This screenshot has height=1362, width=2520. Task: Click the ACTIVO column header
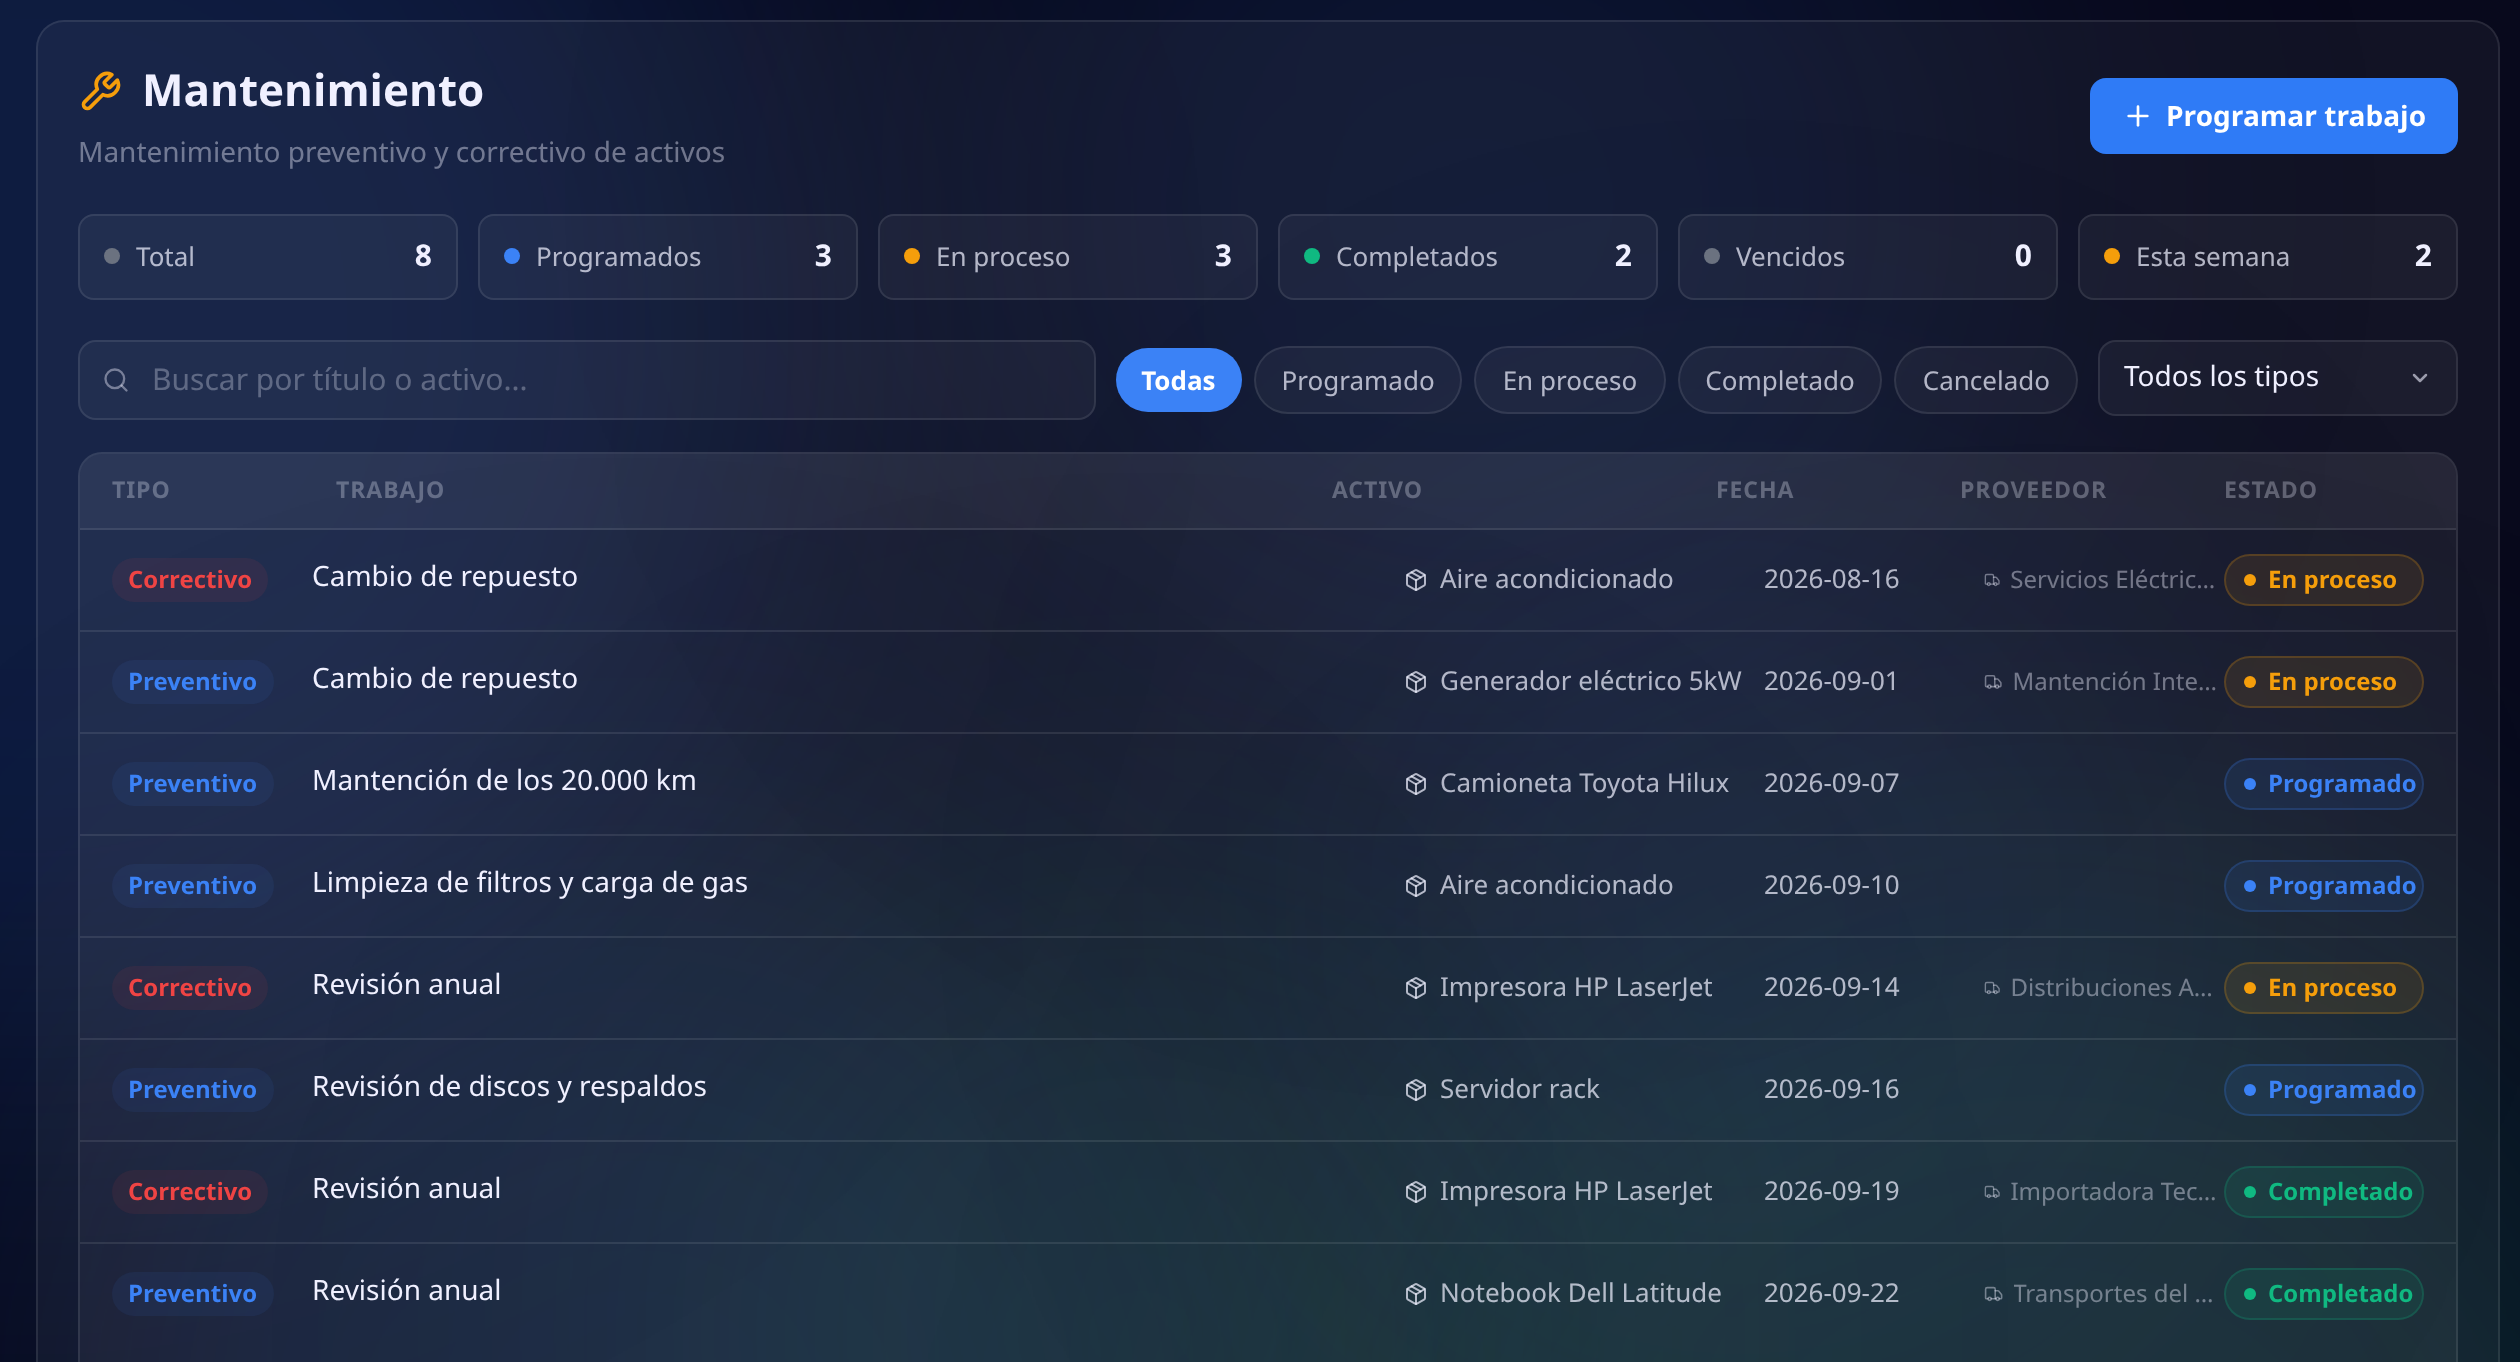1376,490
